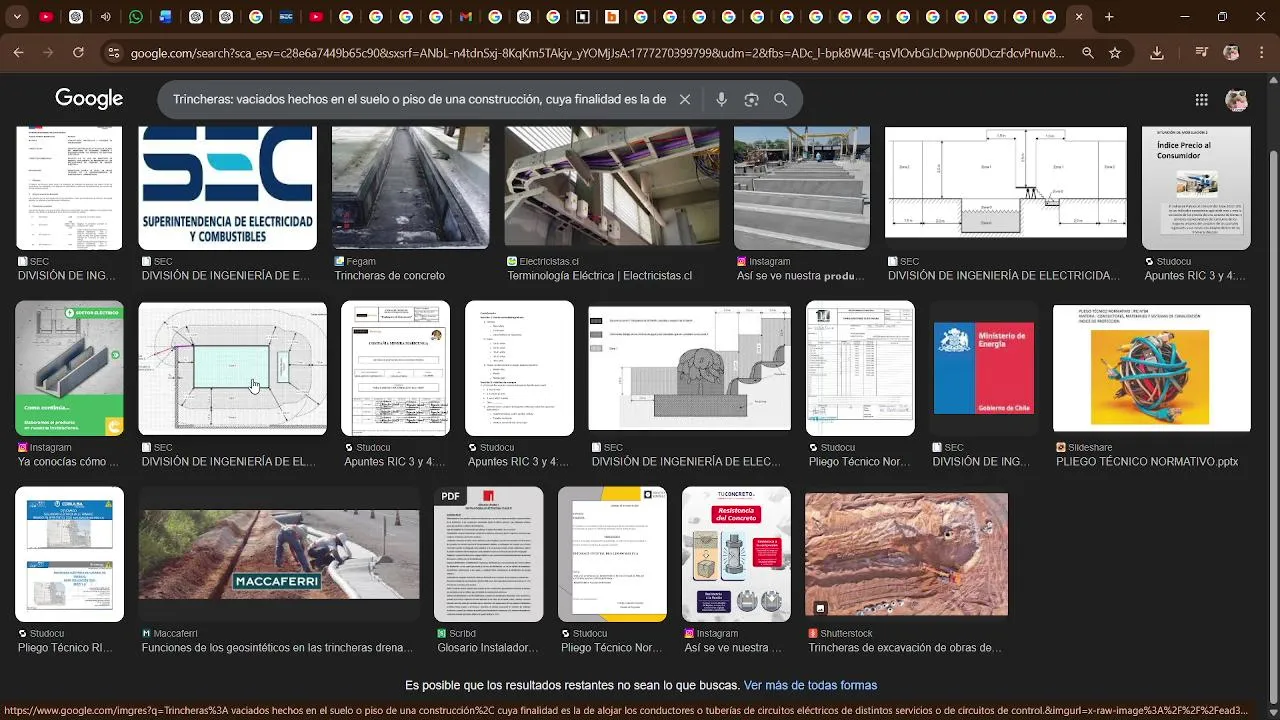The width and height of the screenshot is (1280, 720).
Task: Click 'Apuntes RIC 3 y 4:...' under the consumer index image
Action: point(1196,276)
